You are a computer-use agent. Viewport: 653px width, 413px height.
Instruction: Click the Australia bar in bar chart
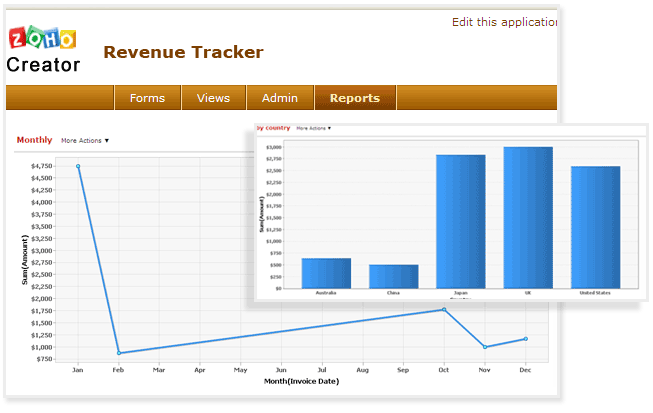point(326,273)
